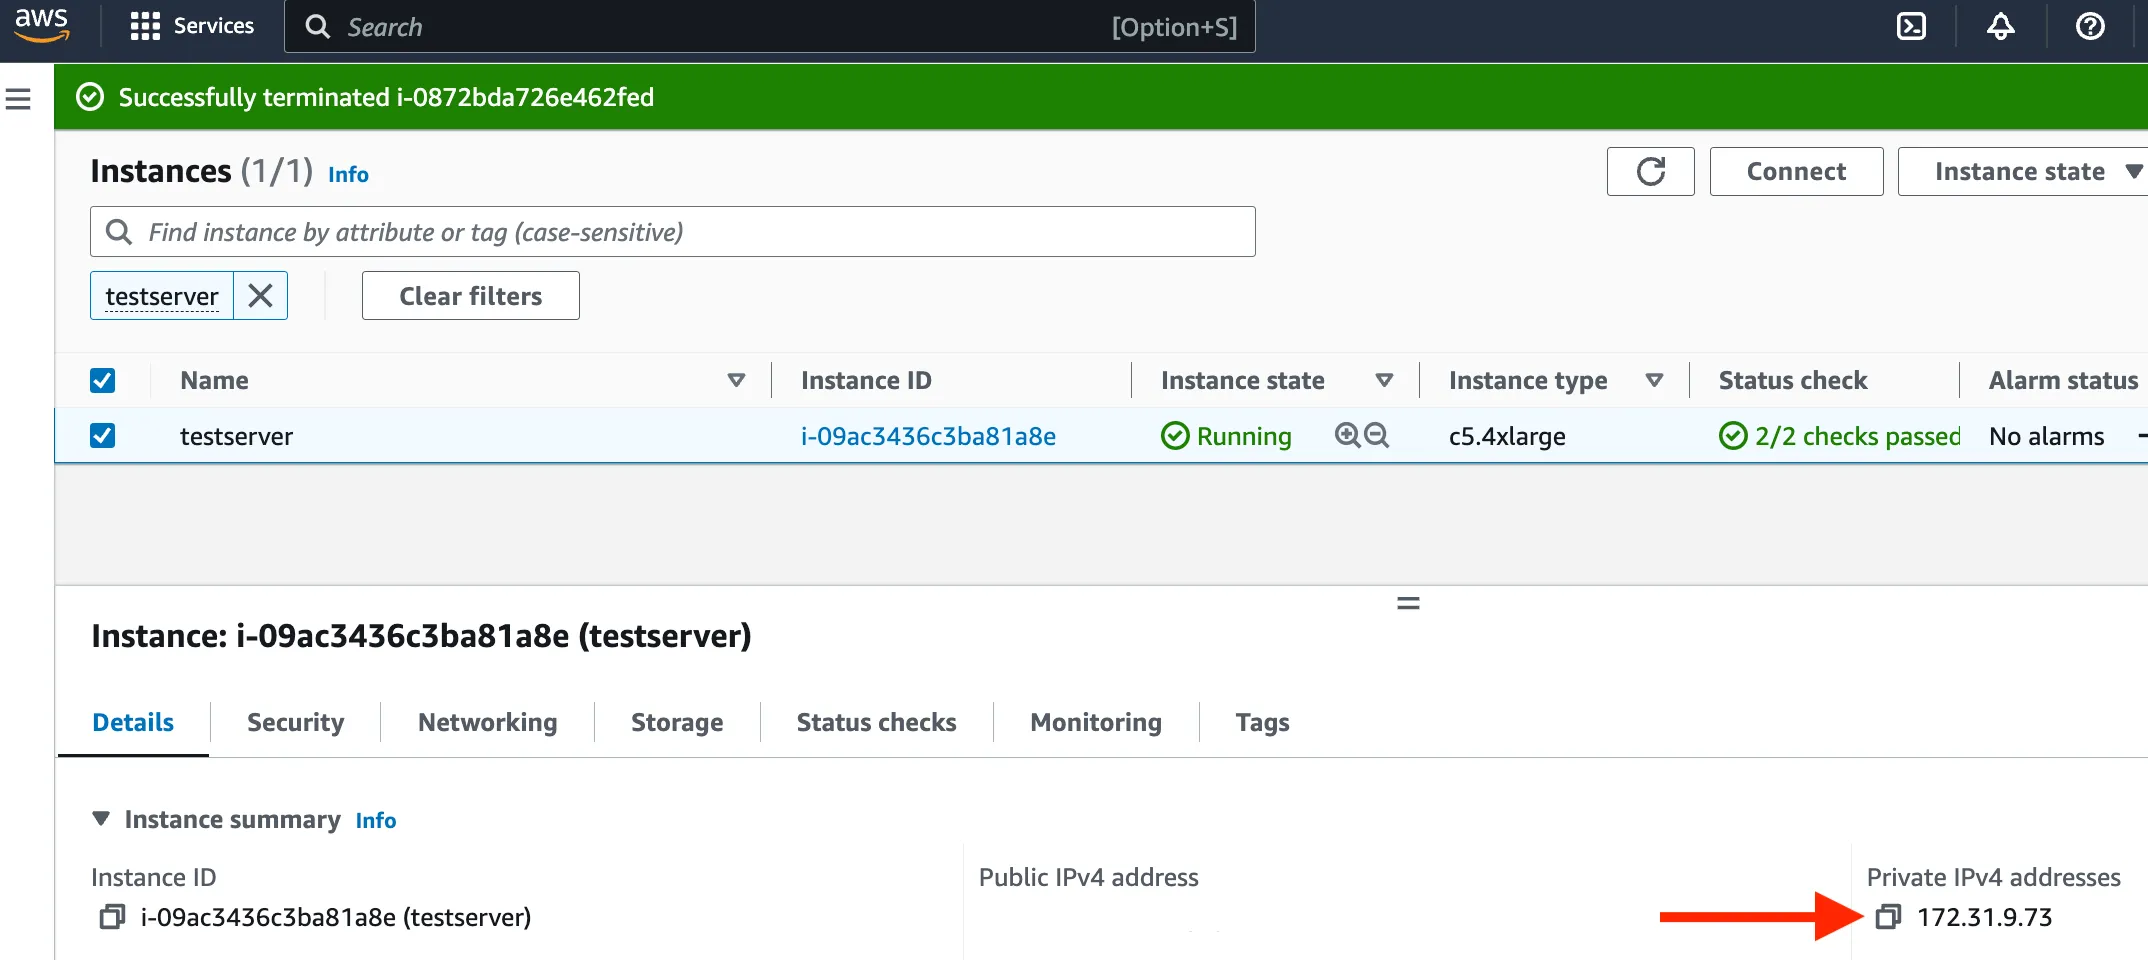The height and width of the screenshot is (960, 2148).
Task: Open the AWS home logo
Action: (x=41, y=25)
